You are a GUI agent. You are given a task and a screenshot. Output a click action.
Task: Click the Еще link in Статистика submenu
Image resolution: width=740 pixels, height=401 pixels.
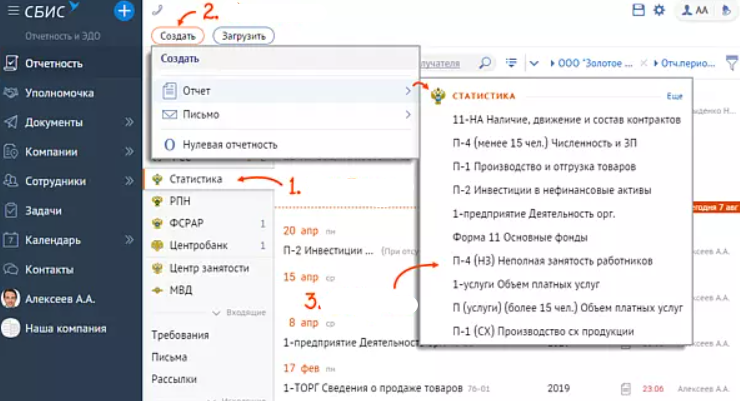(x=674, y=96)
